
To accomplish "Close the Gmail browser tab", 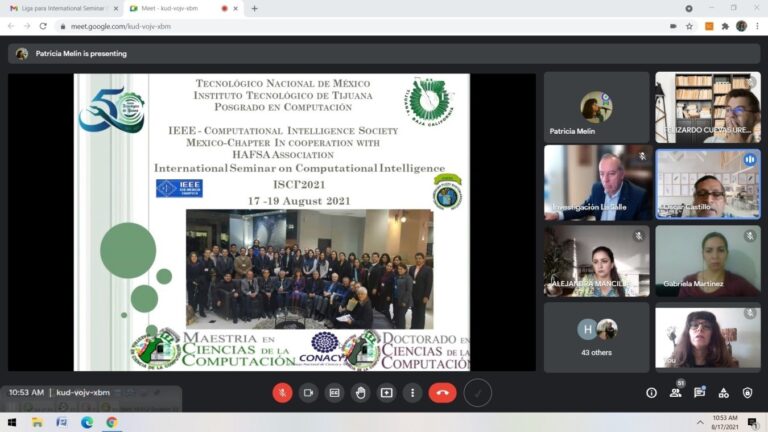I will 116,9.
